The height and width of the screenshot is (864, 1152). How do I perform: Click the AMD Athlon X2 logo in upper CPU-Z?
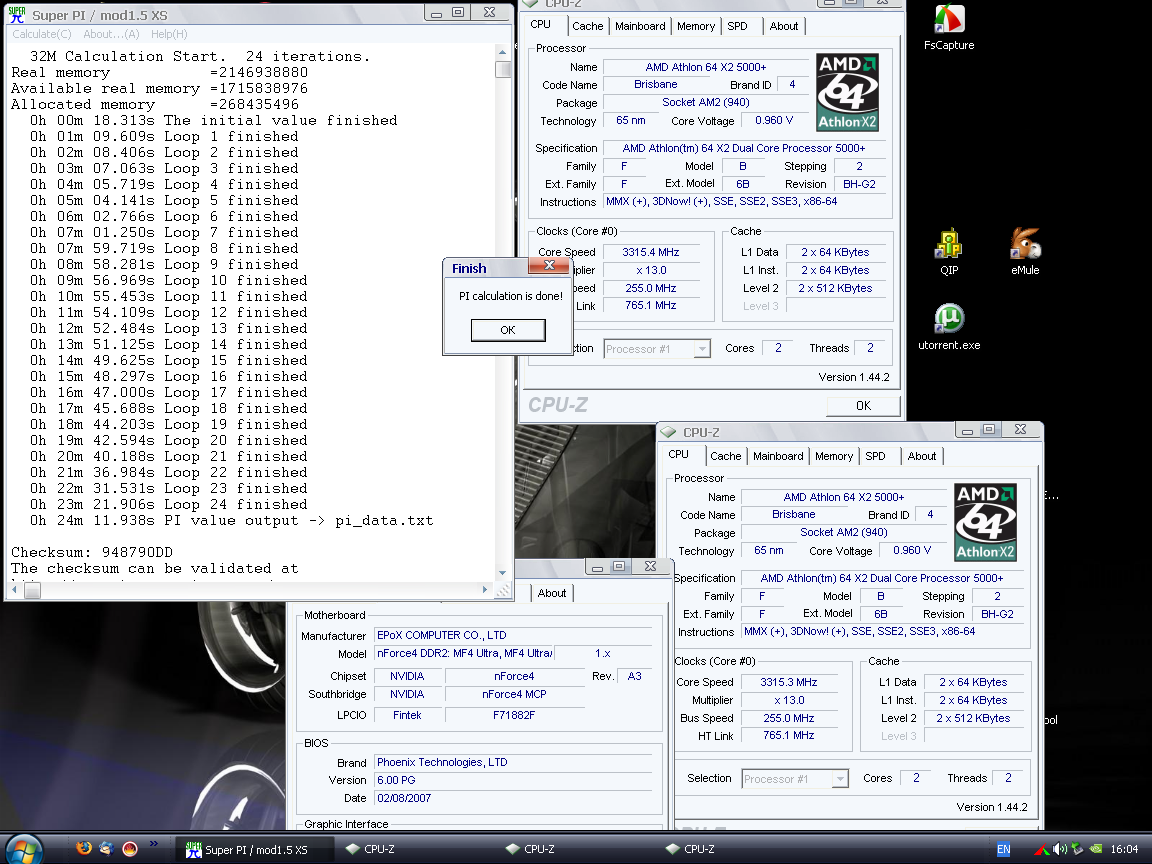click(x=847, y=93)
